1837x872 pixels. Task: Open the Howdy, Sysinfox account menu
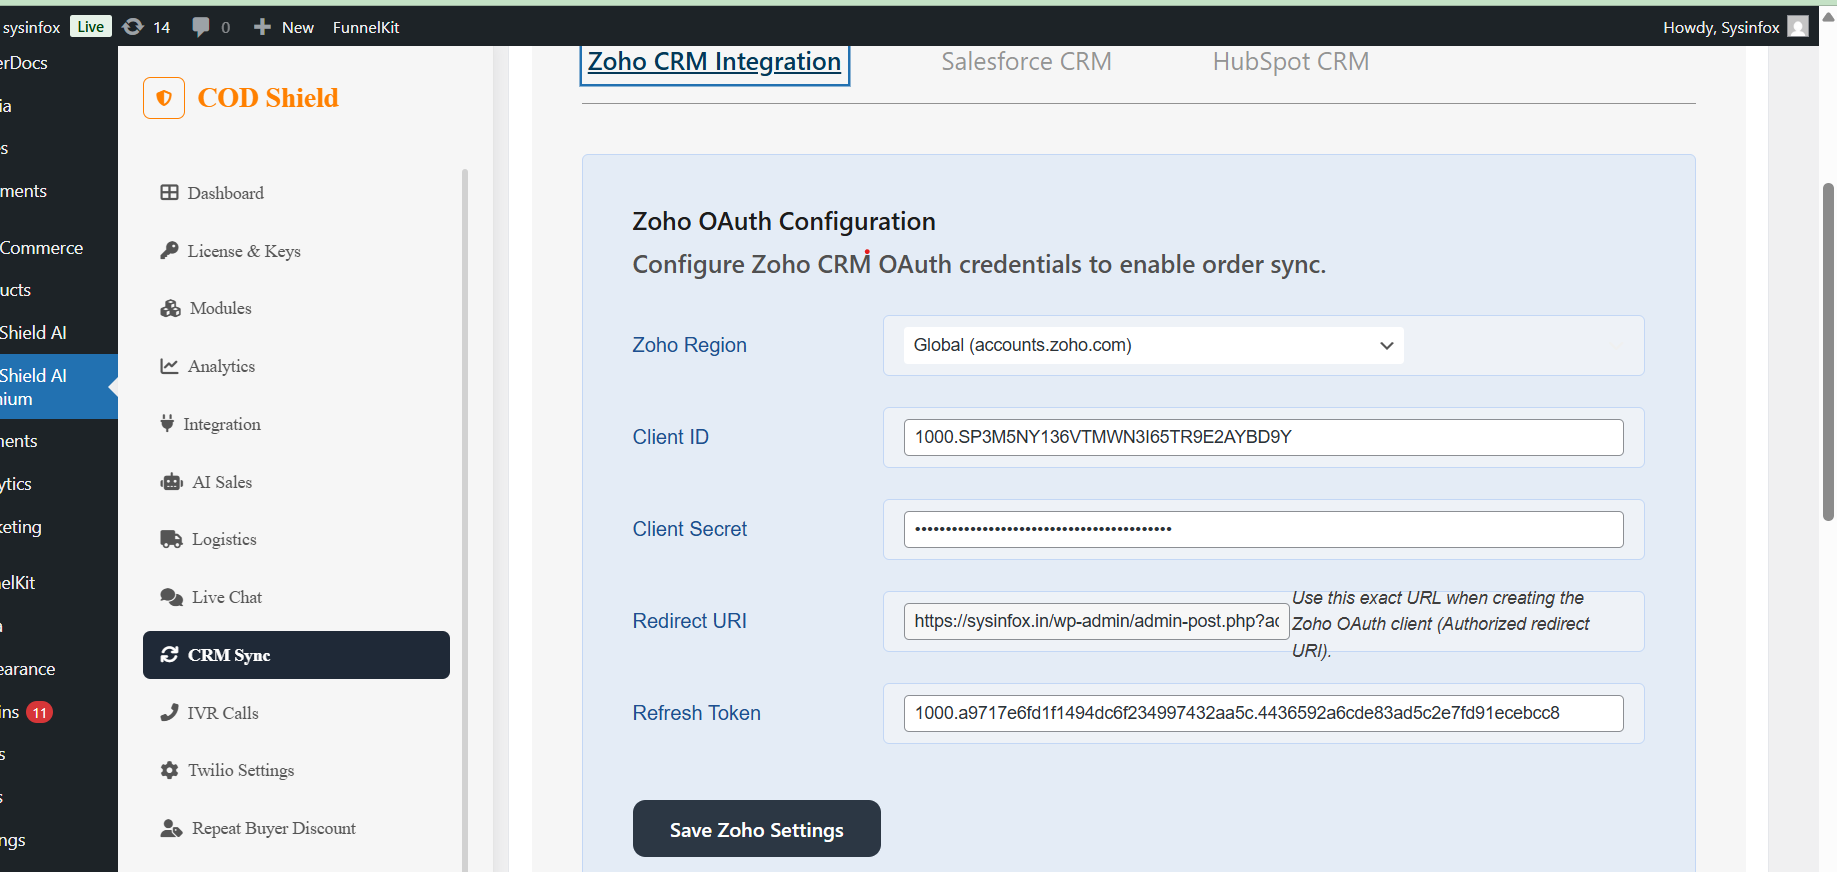1733,27
